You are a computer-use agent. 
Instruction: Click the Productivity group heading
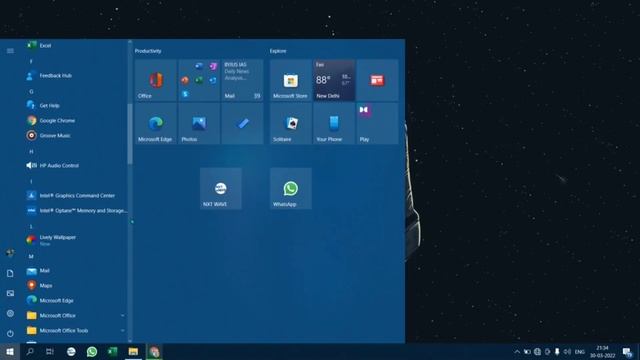(148, 51)
